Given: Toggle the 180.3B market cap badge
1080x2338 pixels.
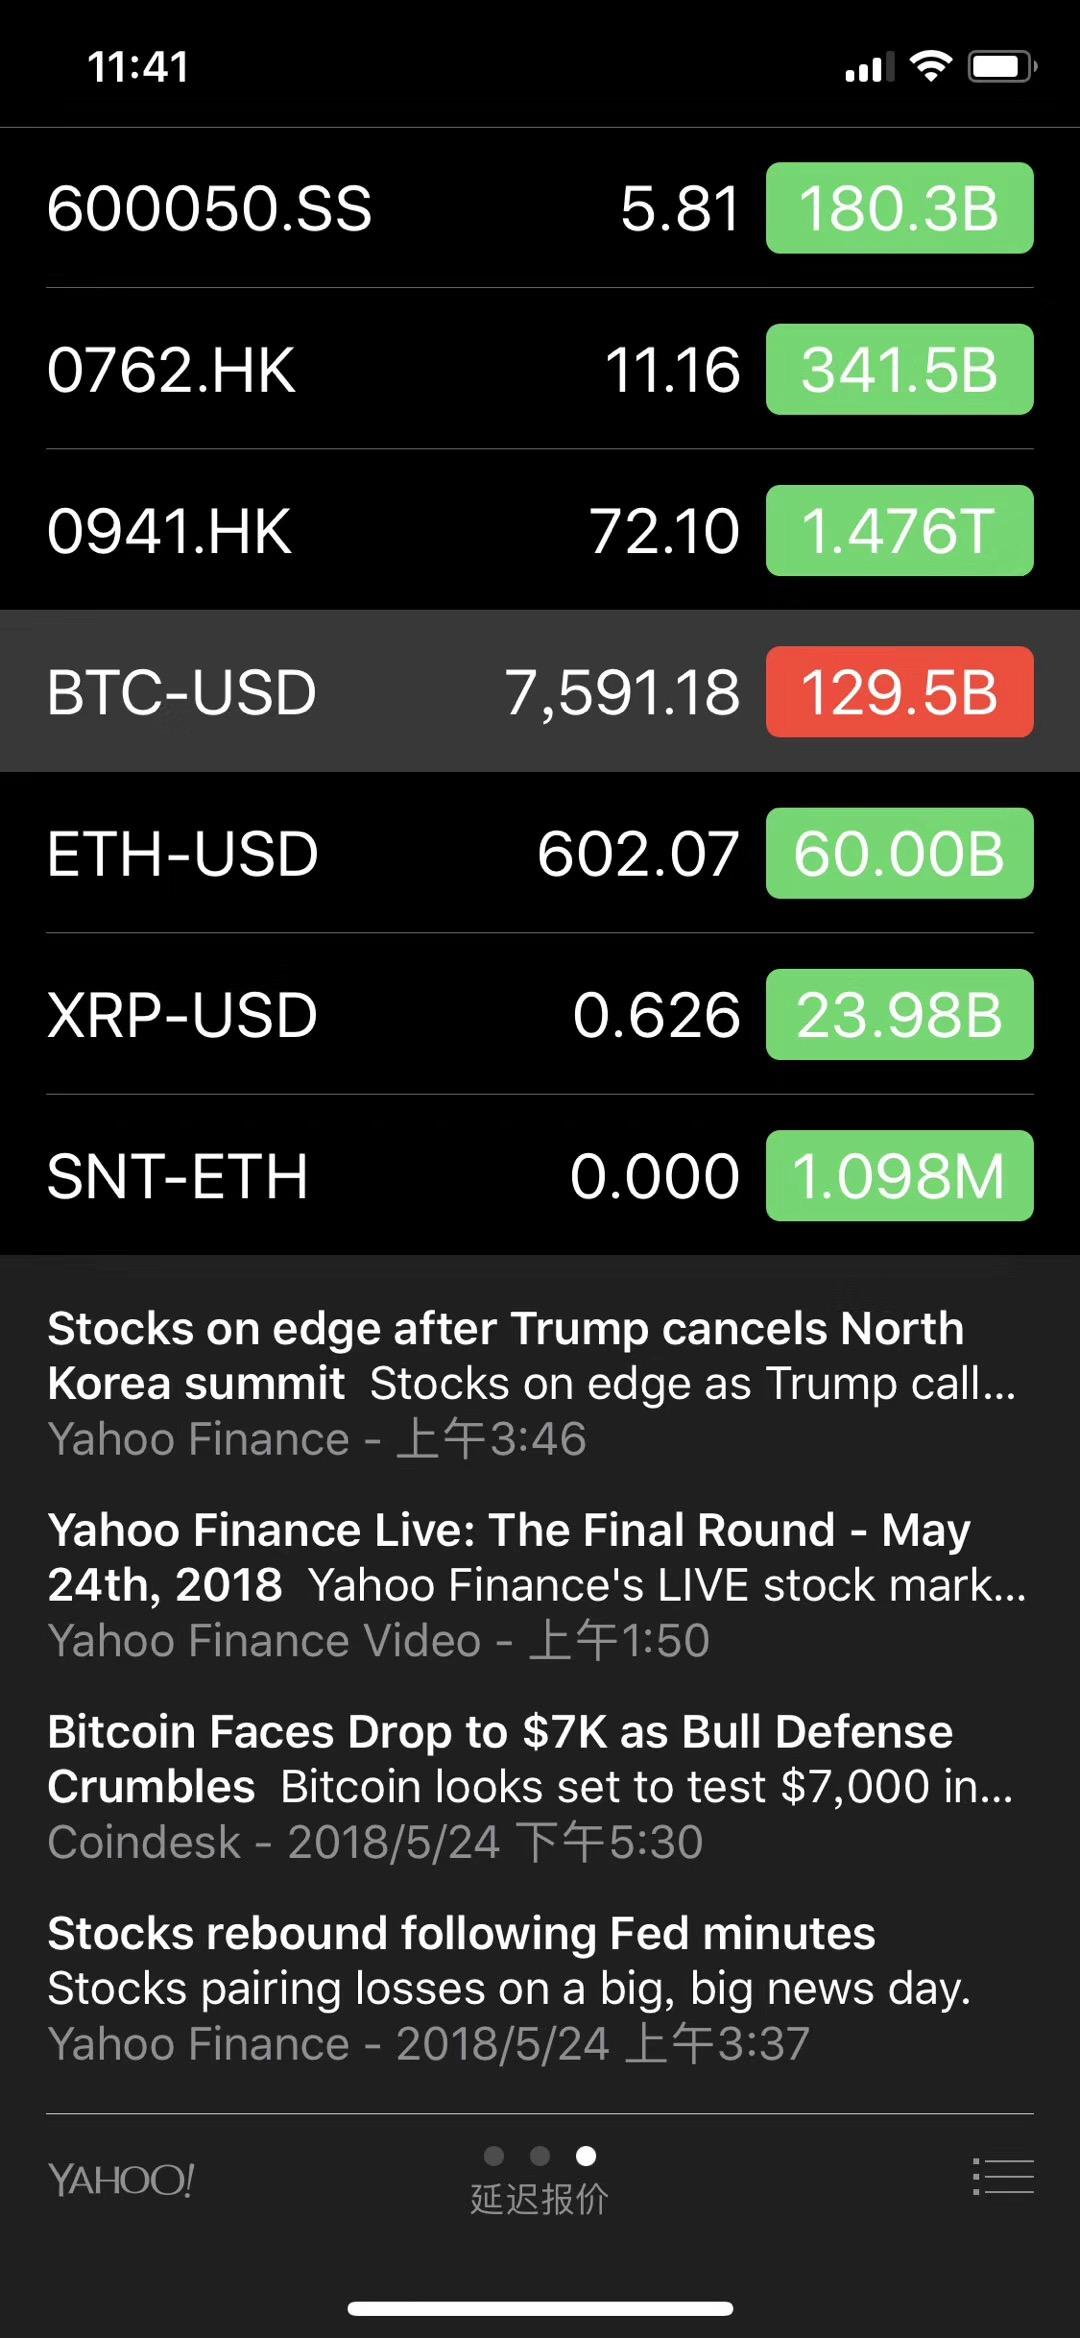Looking at the screenshot, I should (899, 208).
